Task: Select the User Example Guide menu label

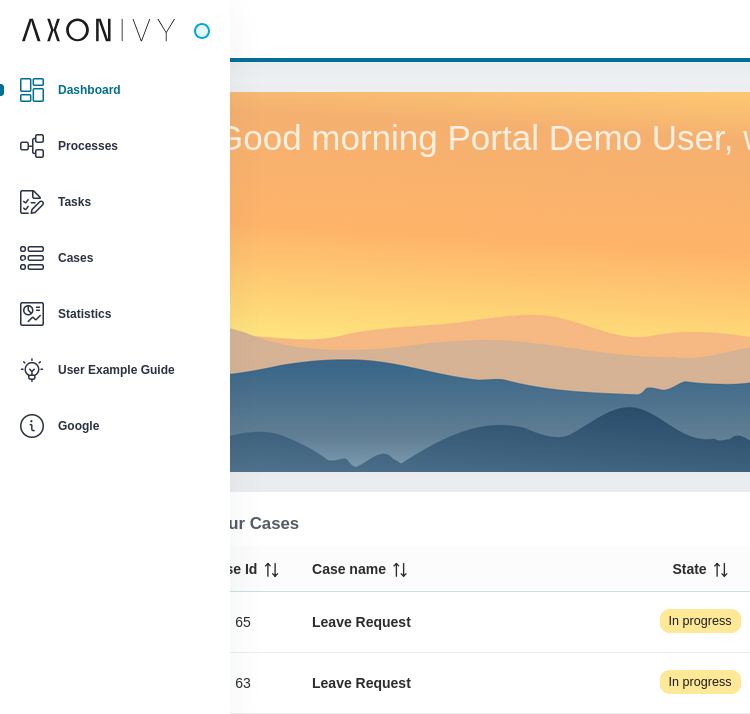Action: click(x=116, y=370)
